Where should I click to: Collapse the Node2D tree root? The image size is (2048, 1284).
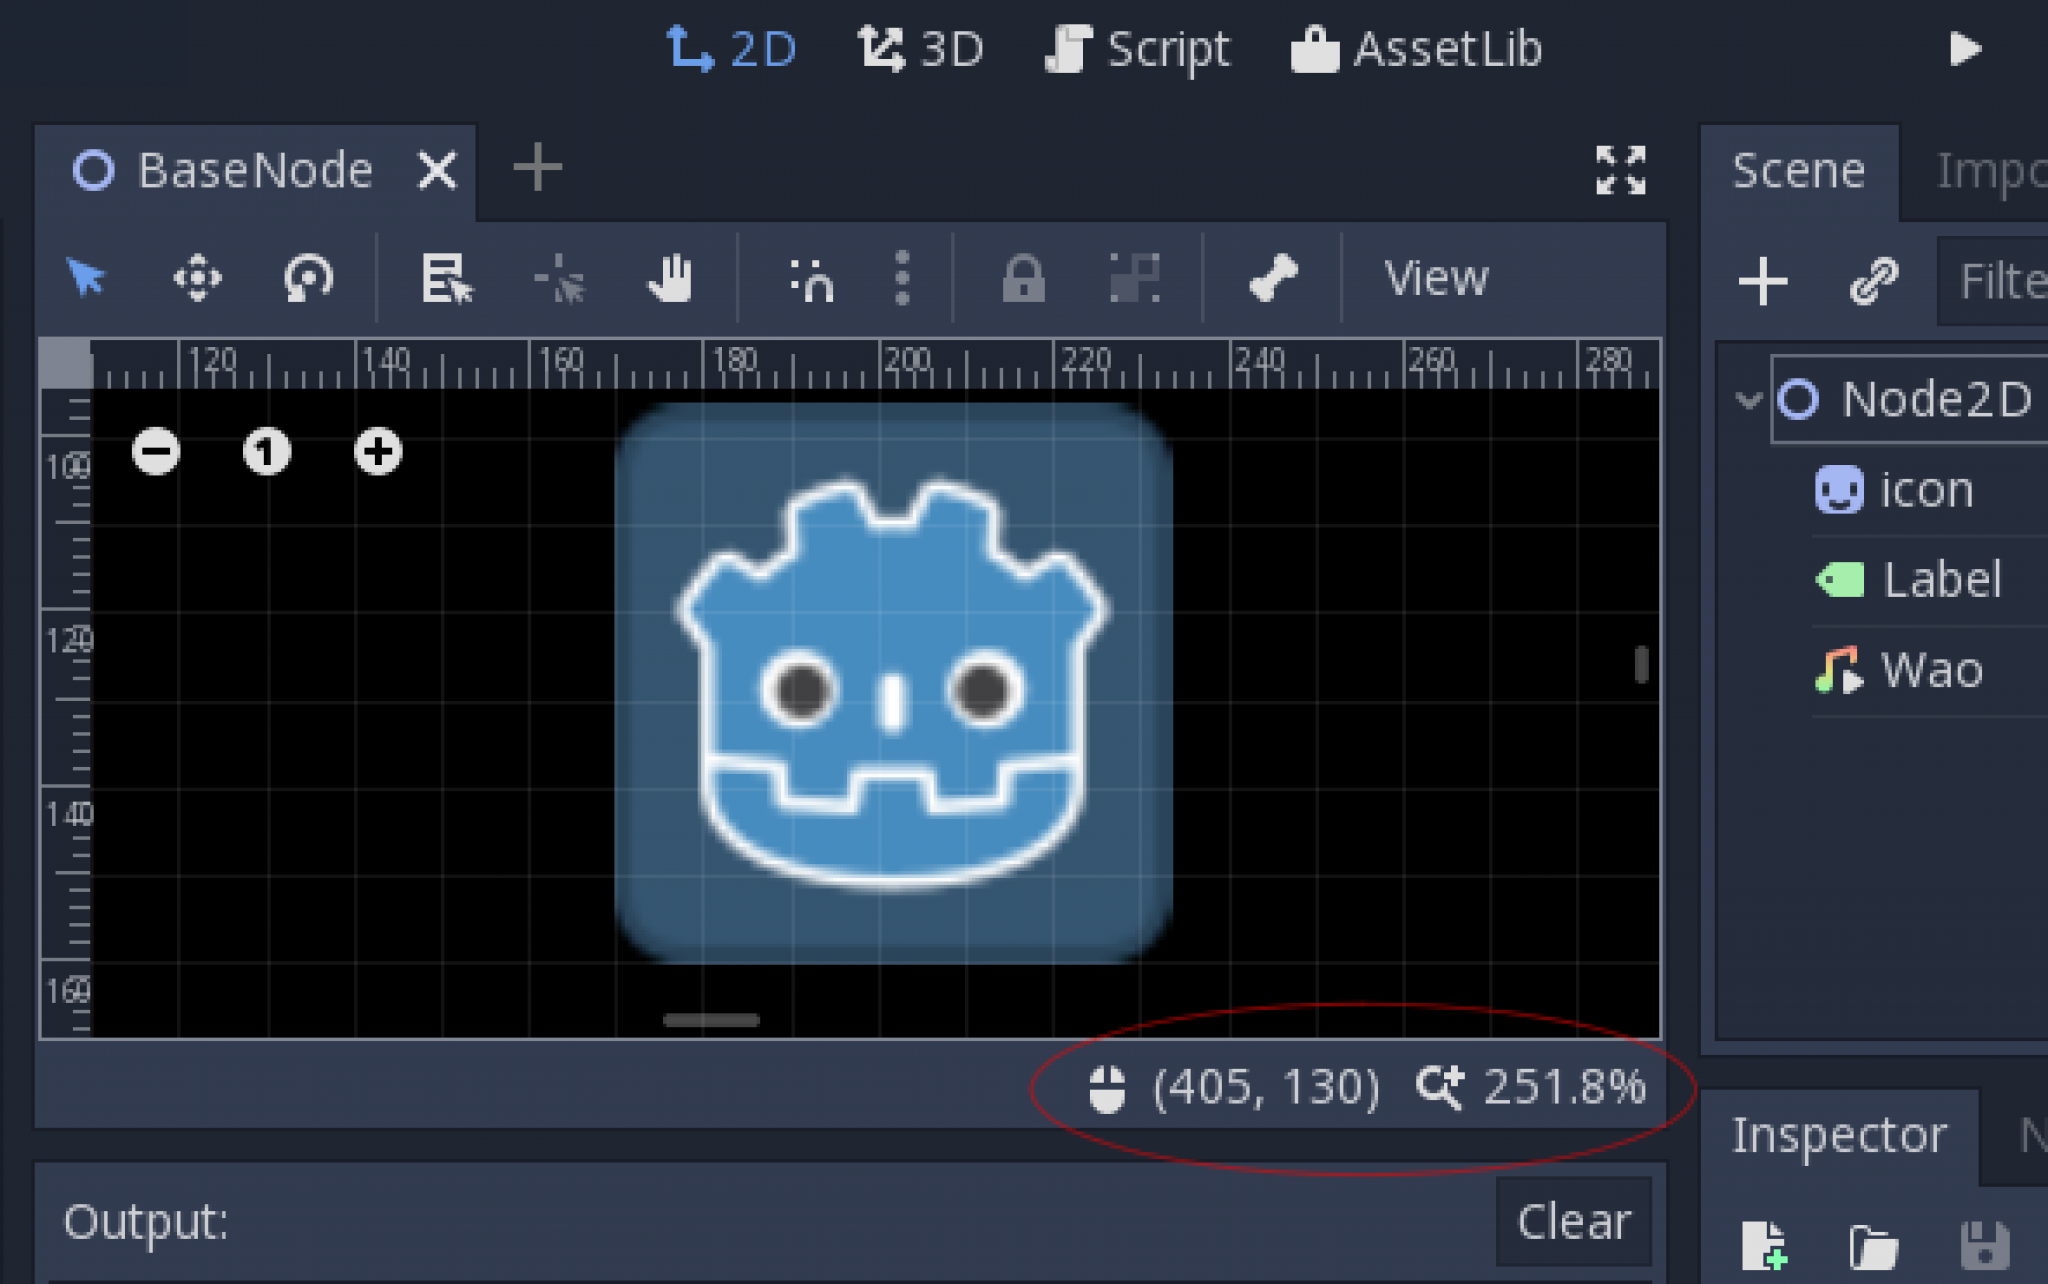(1748, 399)
